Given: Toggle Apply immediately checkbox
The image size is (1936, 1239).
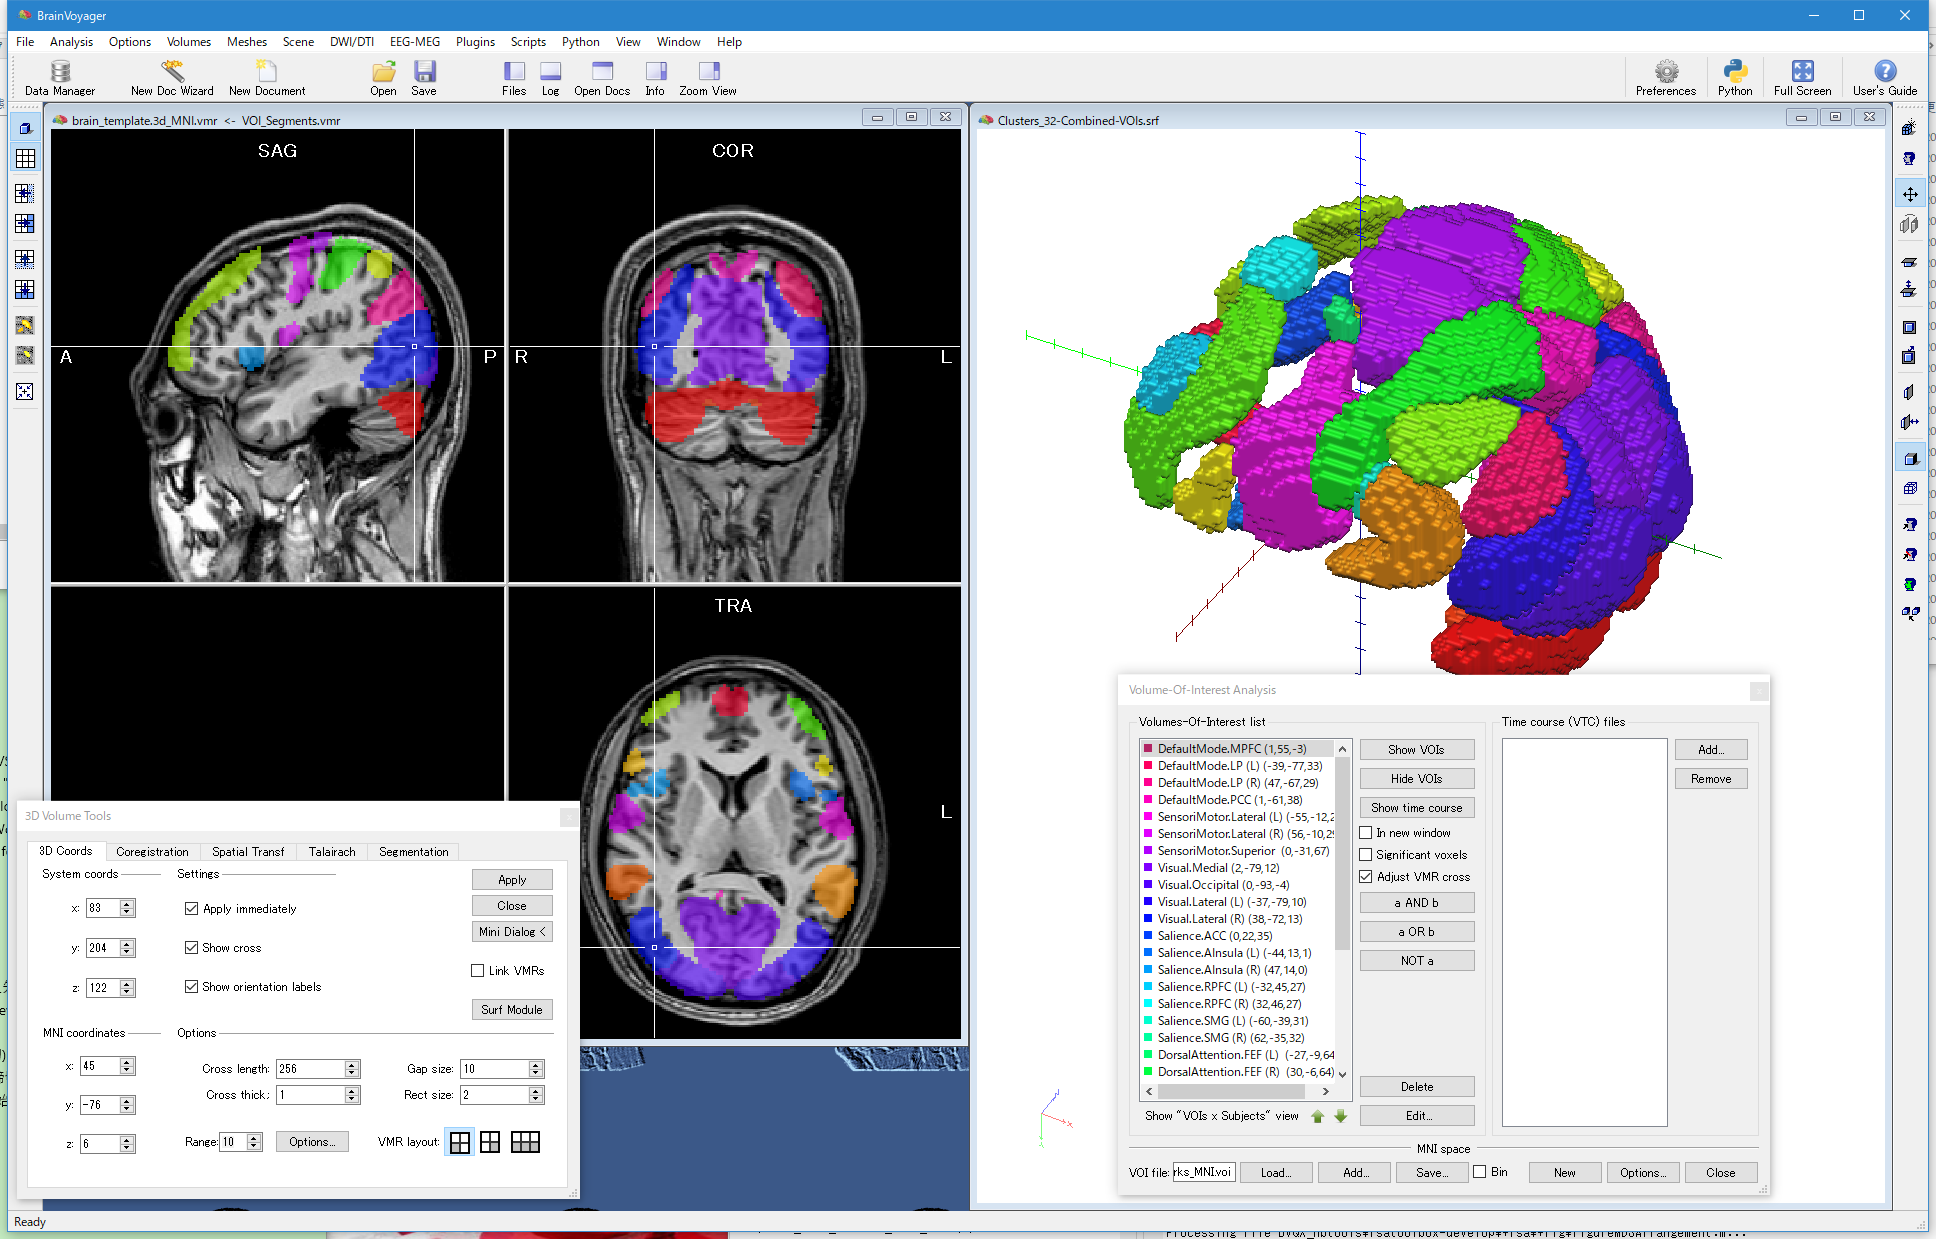Looking at the screenshot, I should (191, 909).
